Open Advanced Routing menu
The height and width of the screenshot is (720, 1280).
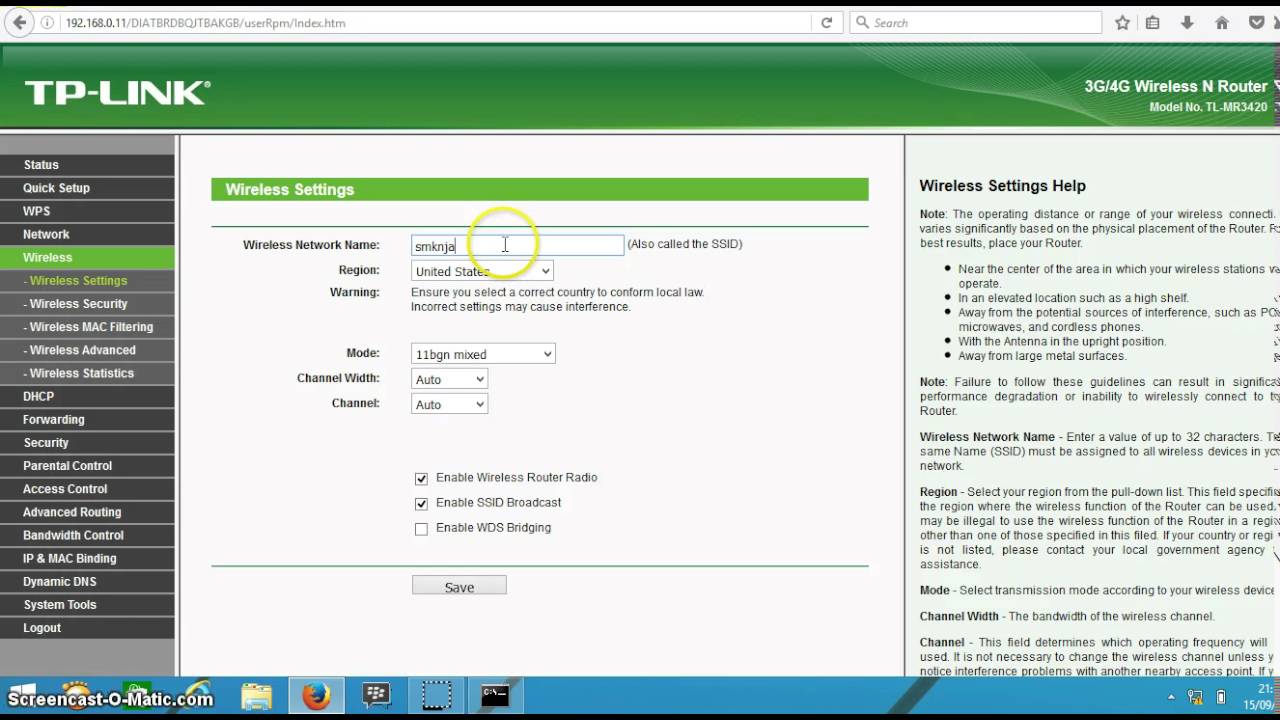tap(87, 511)
